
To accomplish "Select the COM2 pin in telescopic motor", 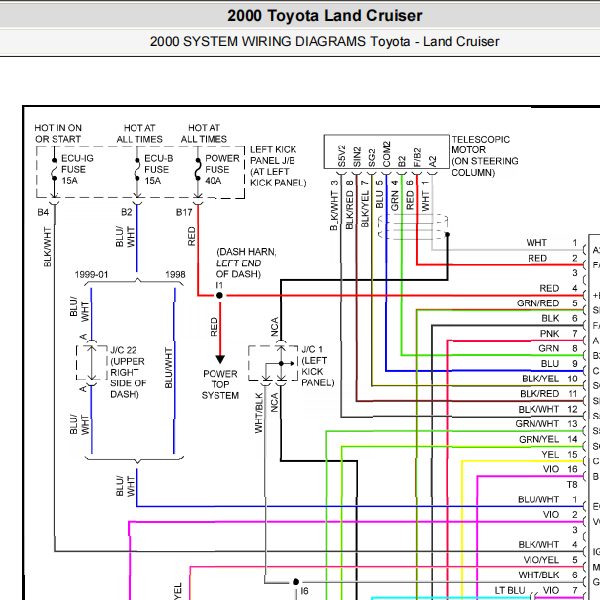I will coord(386,155).
